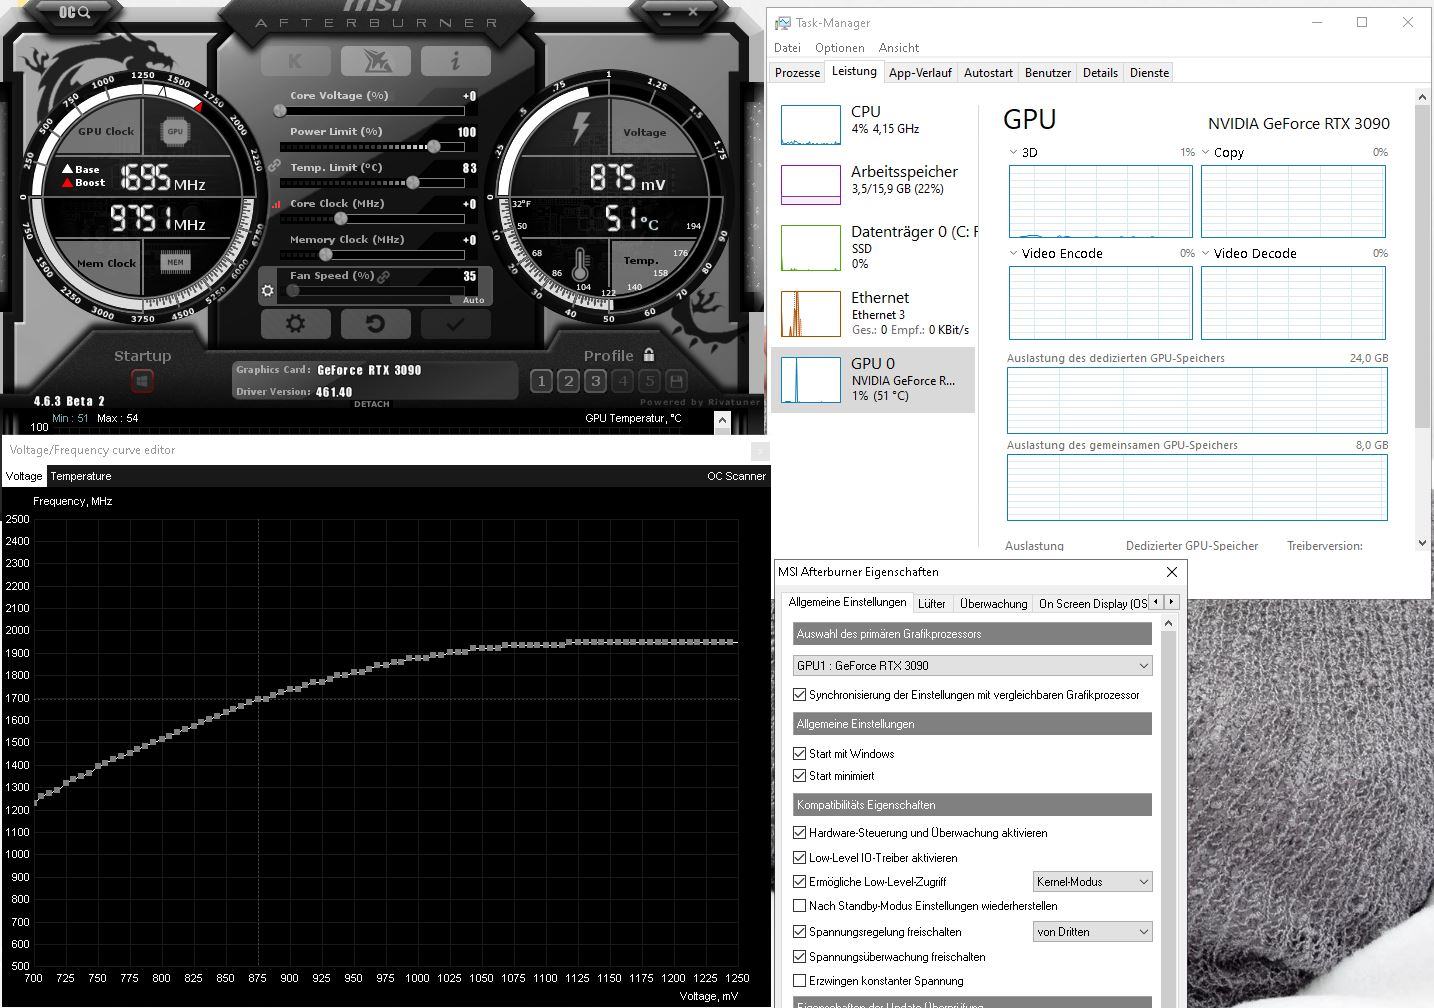Open the Optionen menu in Task-Manager
This screenshot has width=1434, height=1008.
click(839, 48)
